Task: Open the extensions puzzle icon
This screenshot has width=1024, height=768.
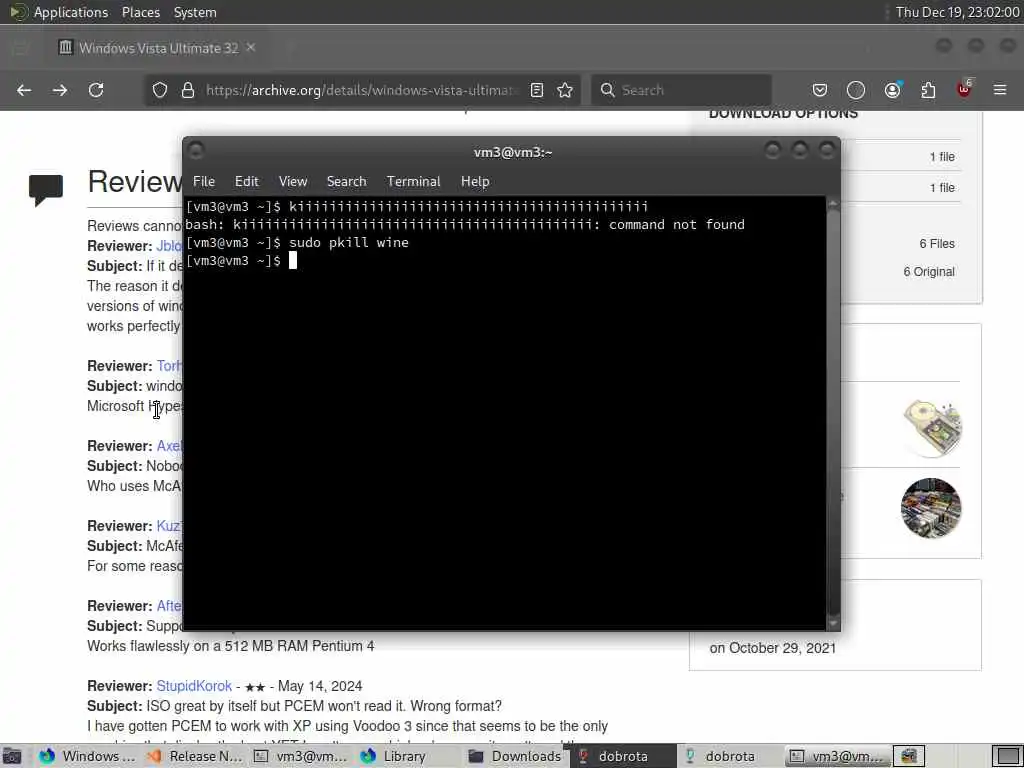Action: tap(928, 90)
